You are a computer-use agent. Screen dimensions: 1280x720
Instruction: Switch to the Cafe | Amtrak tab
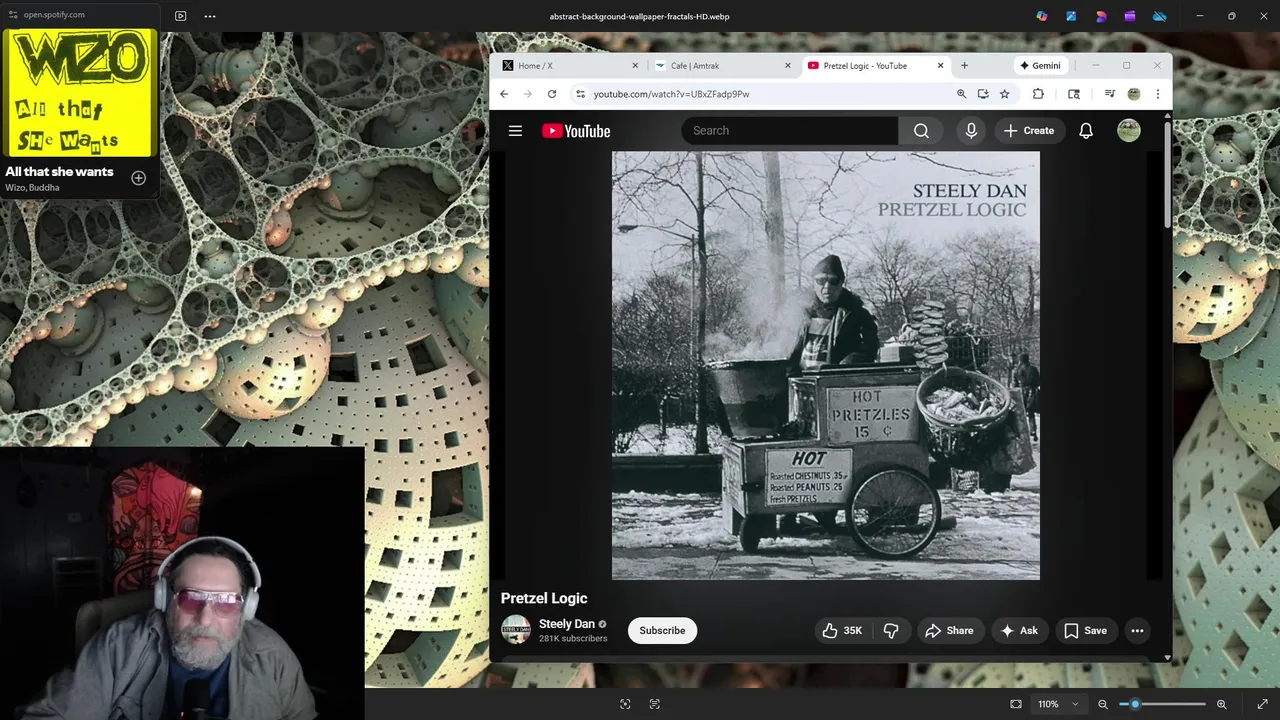click(x=722, y=66)
